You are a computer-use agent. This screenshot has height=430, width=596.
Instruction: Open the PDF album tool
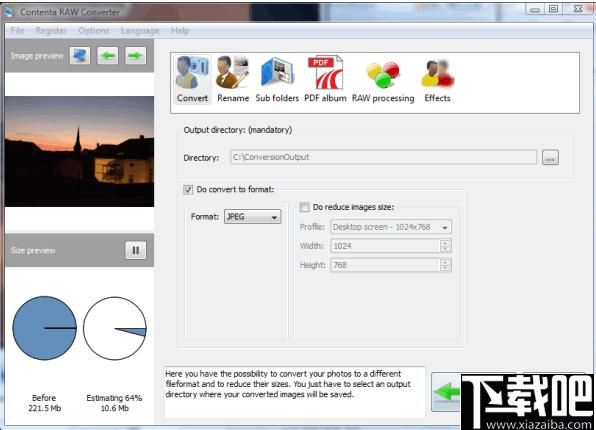325,79
